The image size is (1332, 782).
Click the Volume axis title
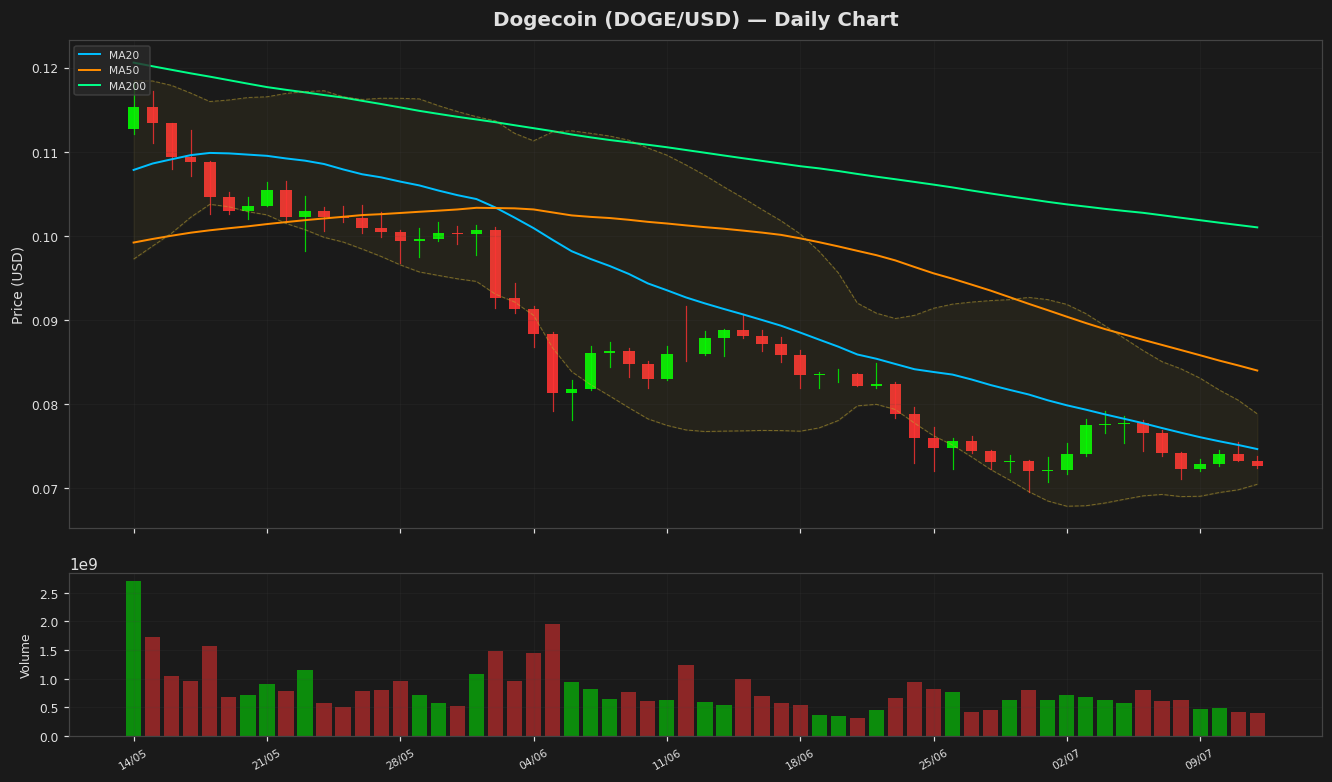pos(26,656)
